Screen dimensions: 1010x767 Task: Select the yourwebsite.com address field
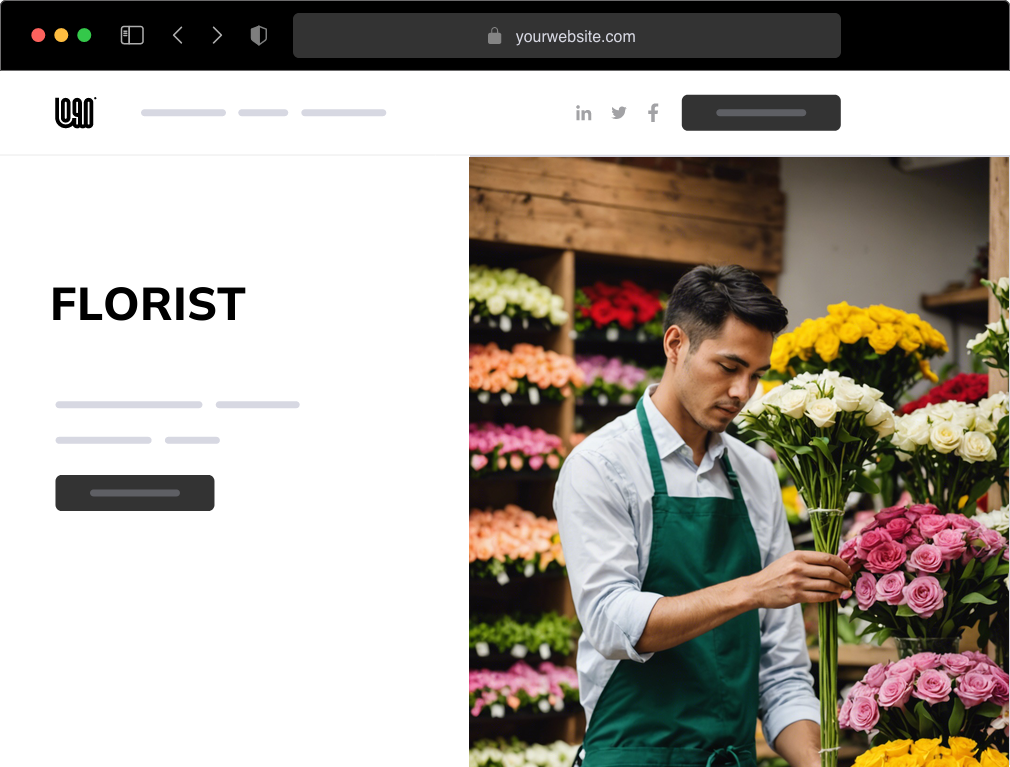[x=575, y=37]
